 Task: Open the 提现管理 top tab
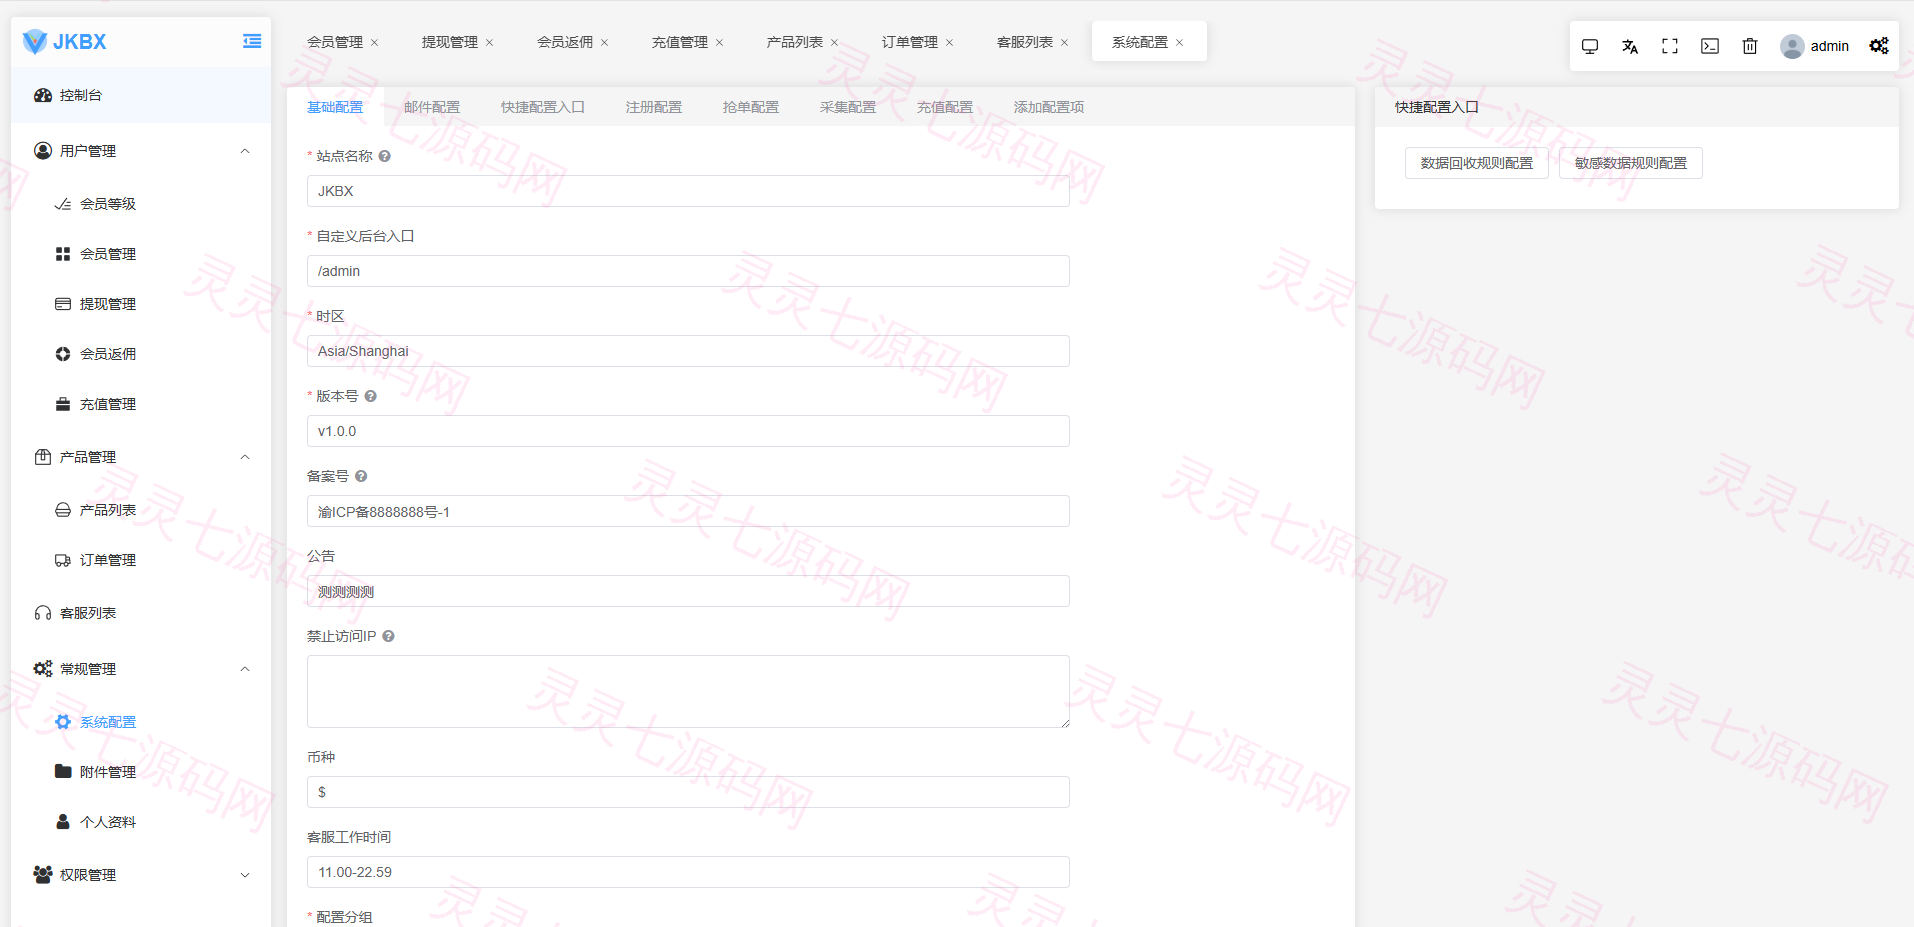click(450, 42)
